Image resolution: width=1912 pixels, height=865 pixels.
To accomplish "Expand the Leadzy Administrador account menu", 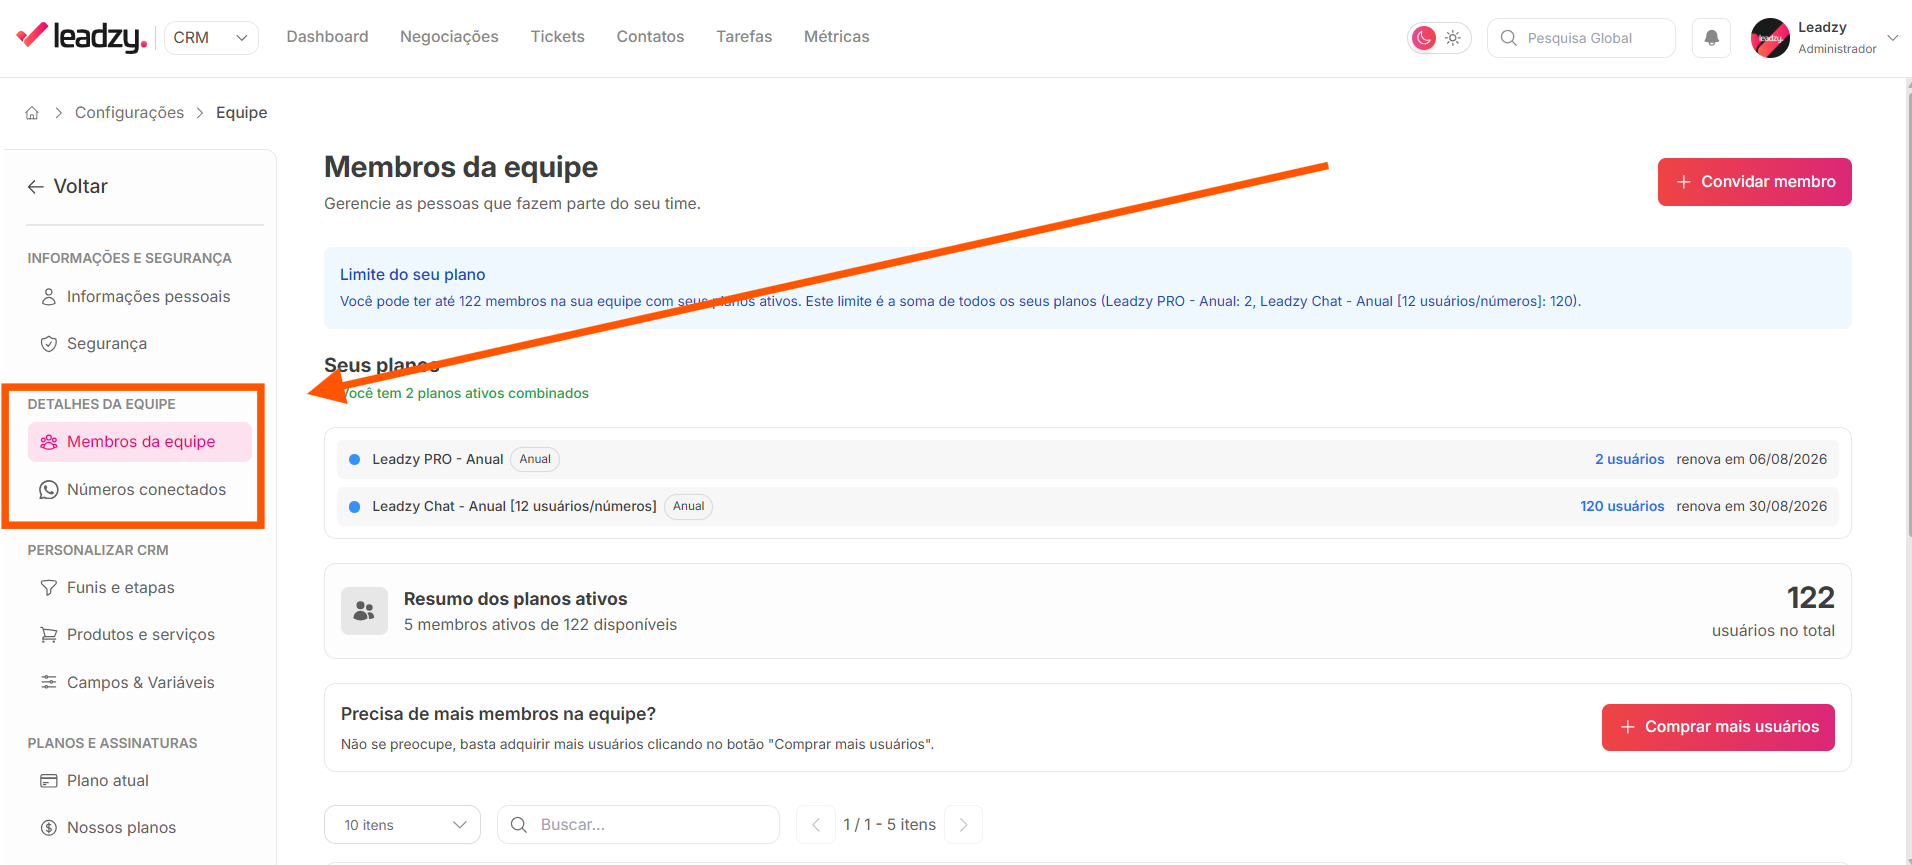I will tap(1892, 37).
